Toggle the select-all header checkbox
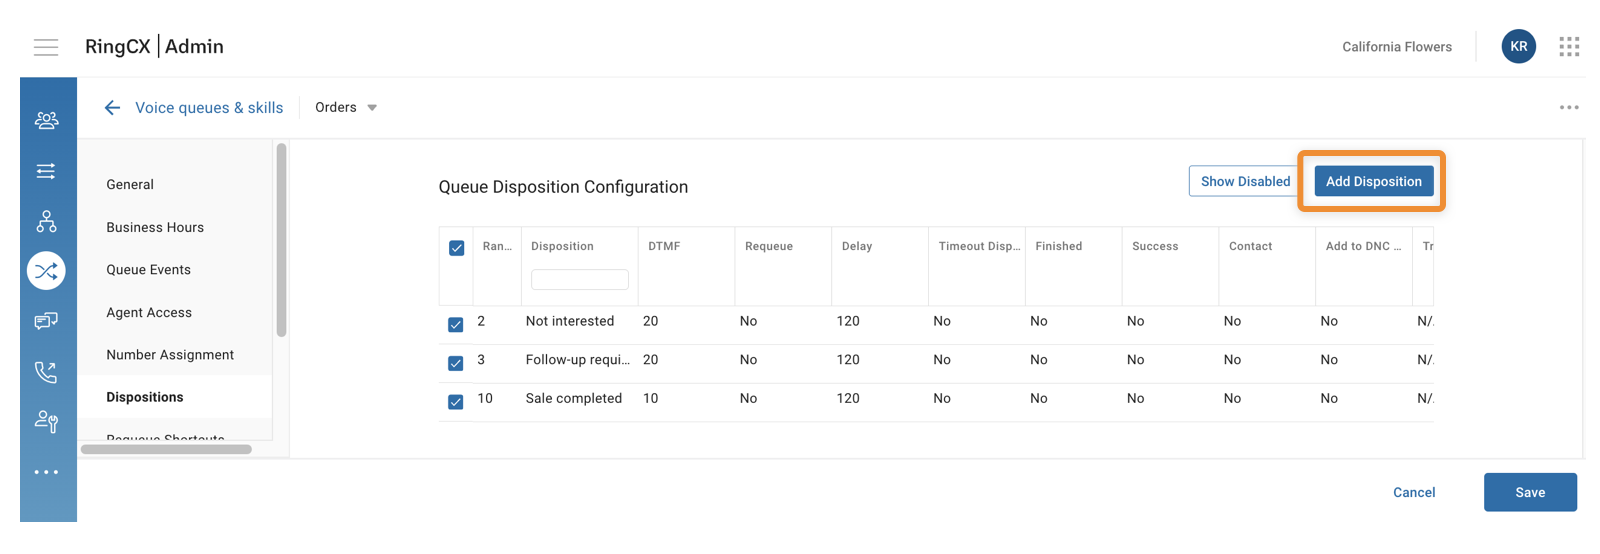The width and height of the screenshot is (1600, 554). 456,248
